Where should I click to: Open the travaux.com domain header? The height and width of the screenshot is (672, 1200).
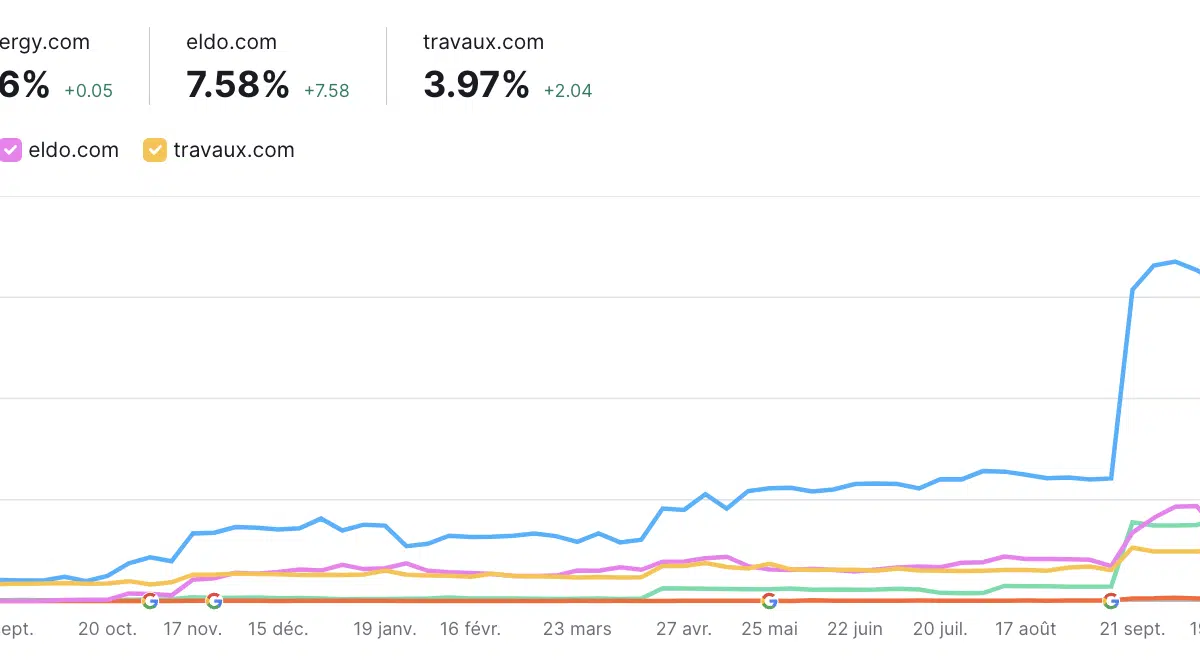point(484,42)
